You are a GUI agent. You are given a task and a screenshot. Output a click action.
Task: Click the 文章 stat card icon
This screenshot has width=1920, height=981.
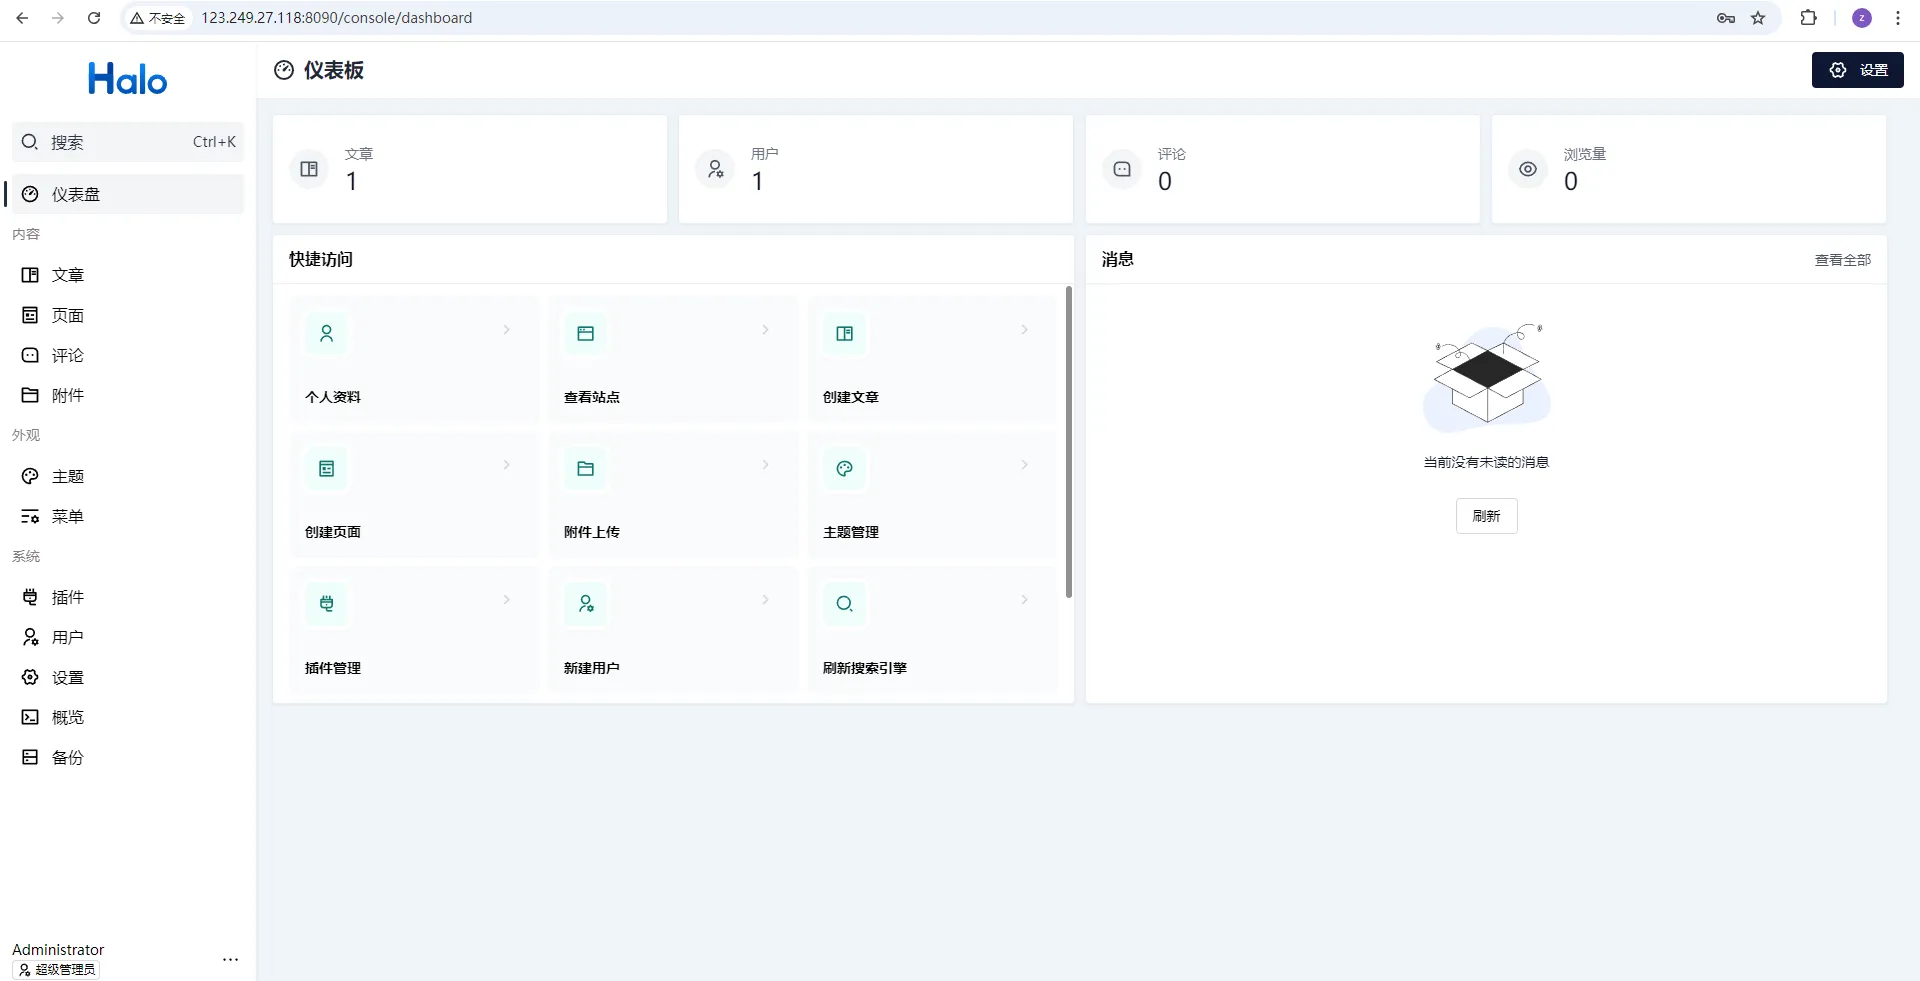[309, 169]
